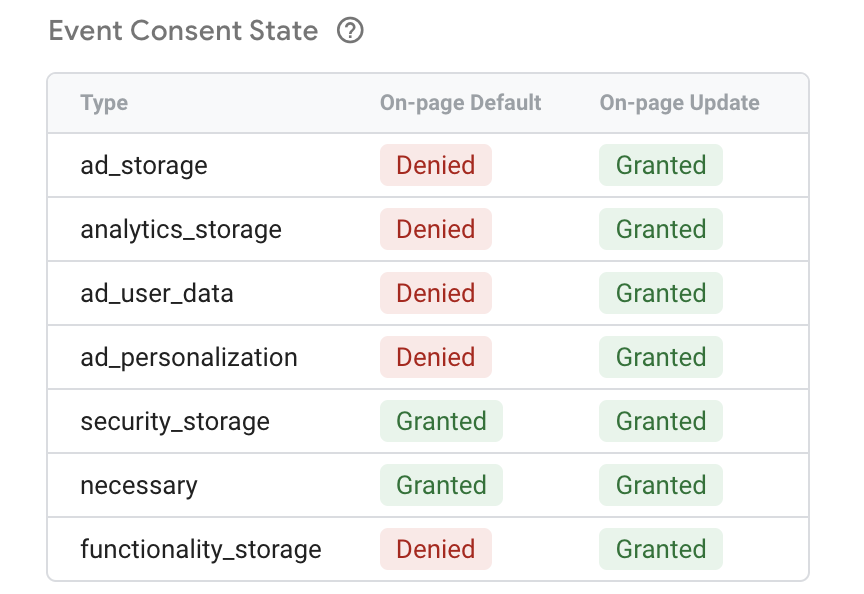Click the Event Consent State heading
Viewport: 864px width, 594px height.
(183, 31)
